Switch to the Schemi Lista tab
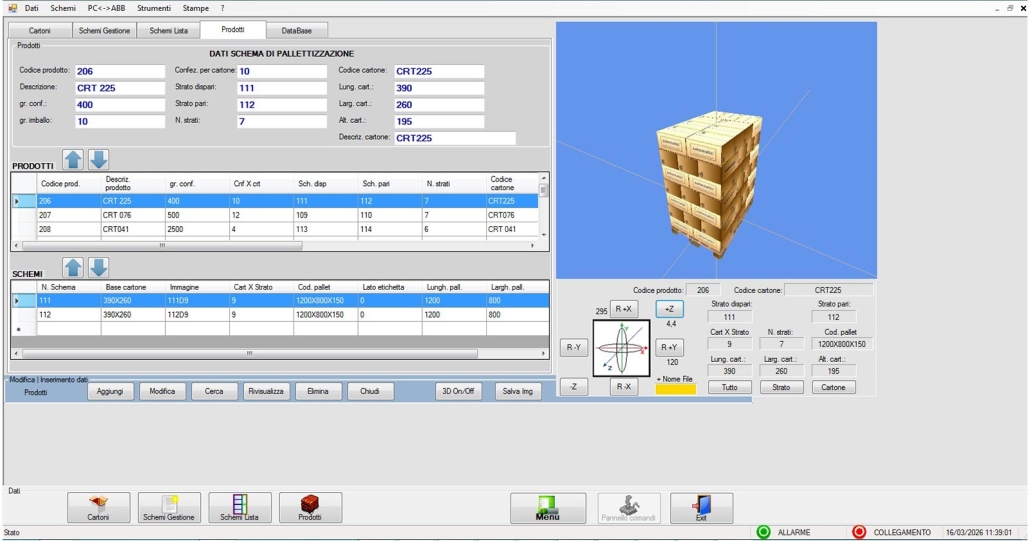Image resolution: width=1030 pixels, height=541 pixels. pos(168,31)
